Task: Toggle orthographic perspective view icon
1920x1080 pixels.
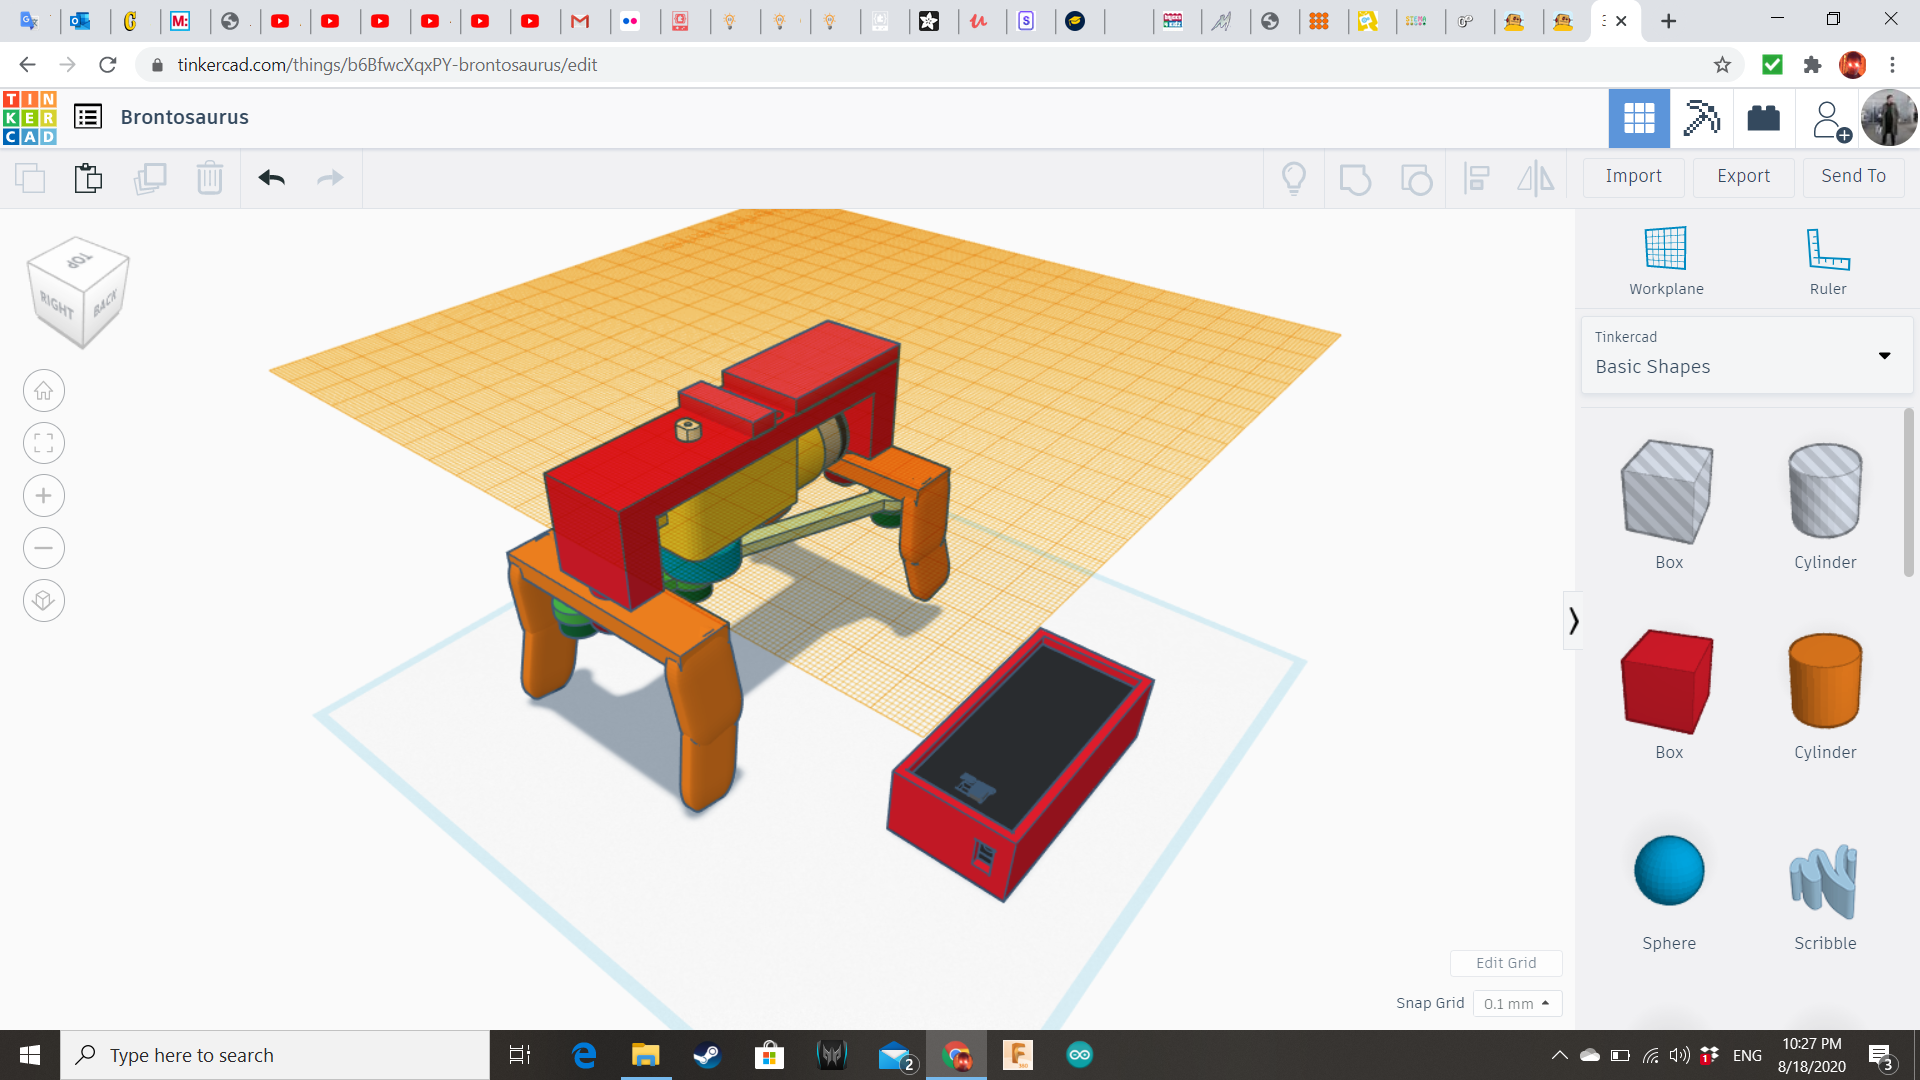Action: [x=44, y=601]
